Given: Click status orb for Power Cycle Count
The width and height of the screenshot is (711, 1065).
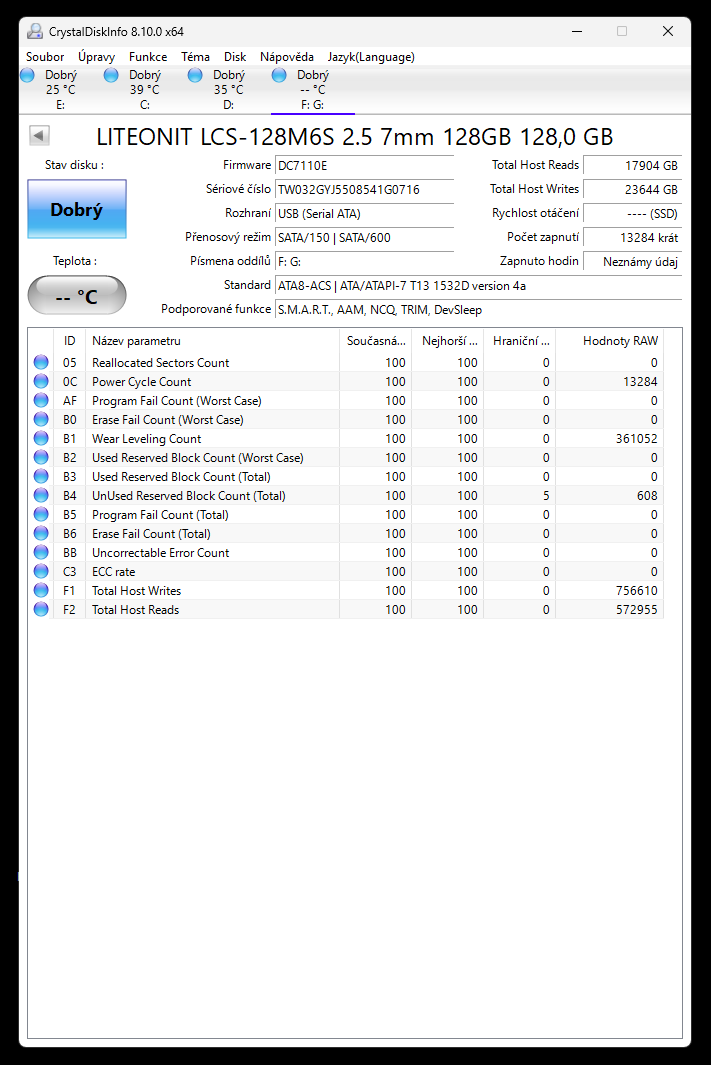Looking at the screenshot, I should (x=41, y=381).
